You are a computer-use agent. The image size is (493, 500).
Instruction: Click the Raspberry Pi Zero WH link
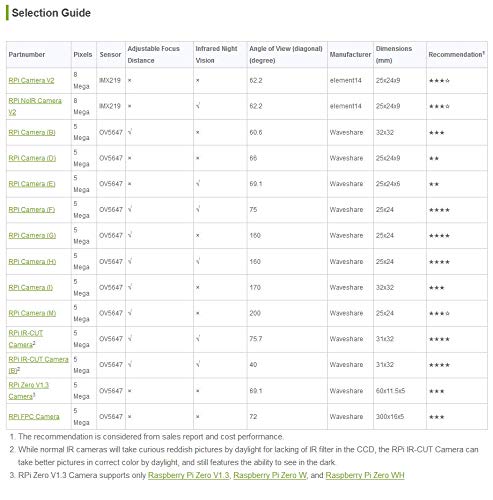click(365, 475)
